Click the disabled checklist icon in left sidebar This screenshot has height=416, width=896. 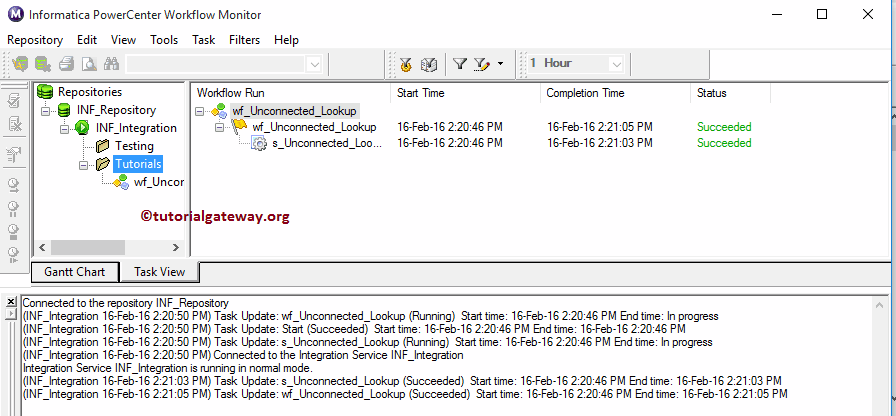(x=14, y=102)
